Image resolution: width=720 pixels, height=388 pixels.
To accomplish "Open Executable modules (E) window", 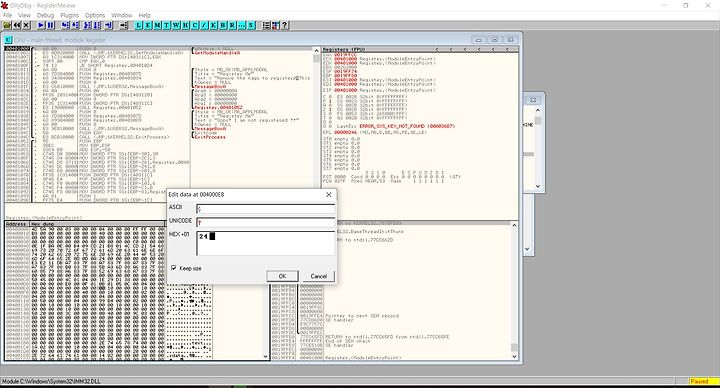I will coord(148,25).
